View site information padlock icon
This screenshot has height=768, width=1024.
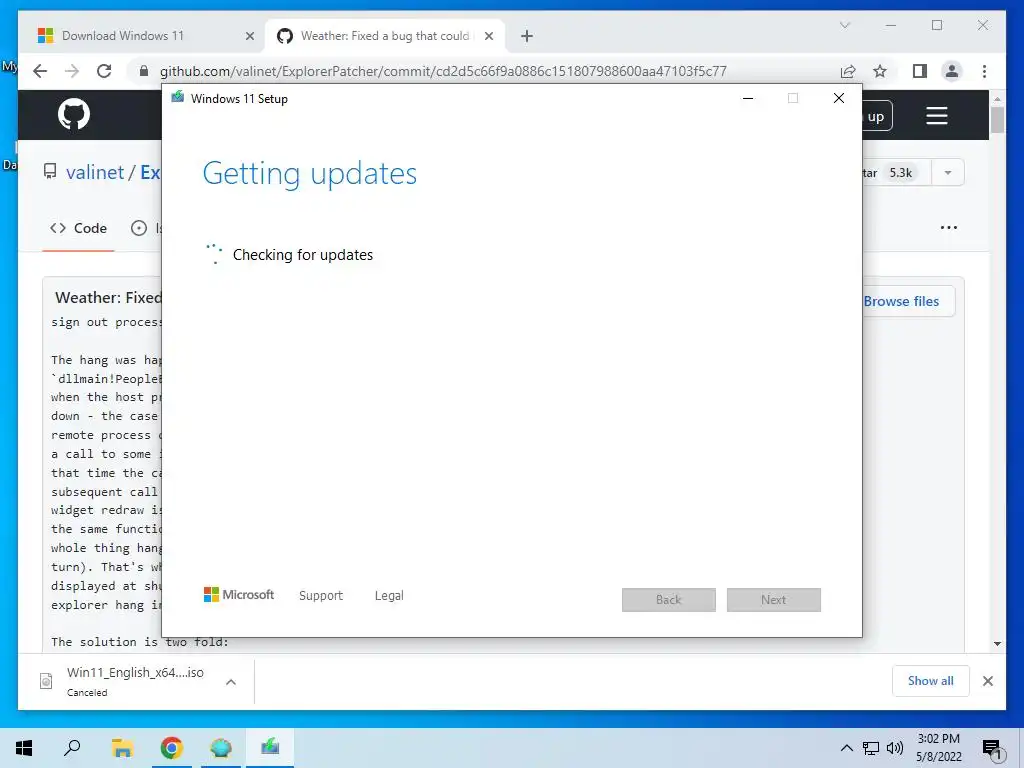[x=144, y=71]
